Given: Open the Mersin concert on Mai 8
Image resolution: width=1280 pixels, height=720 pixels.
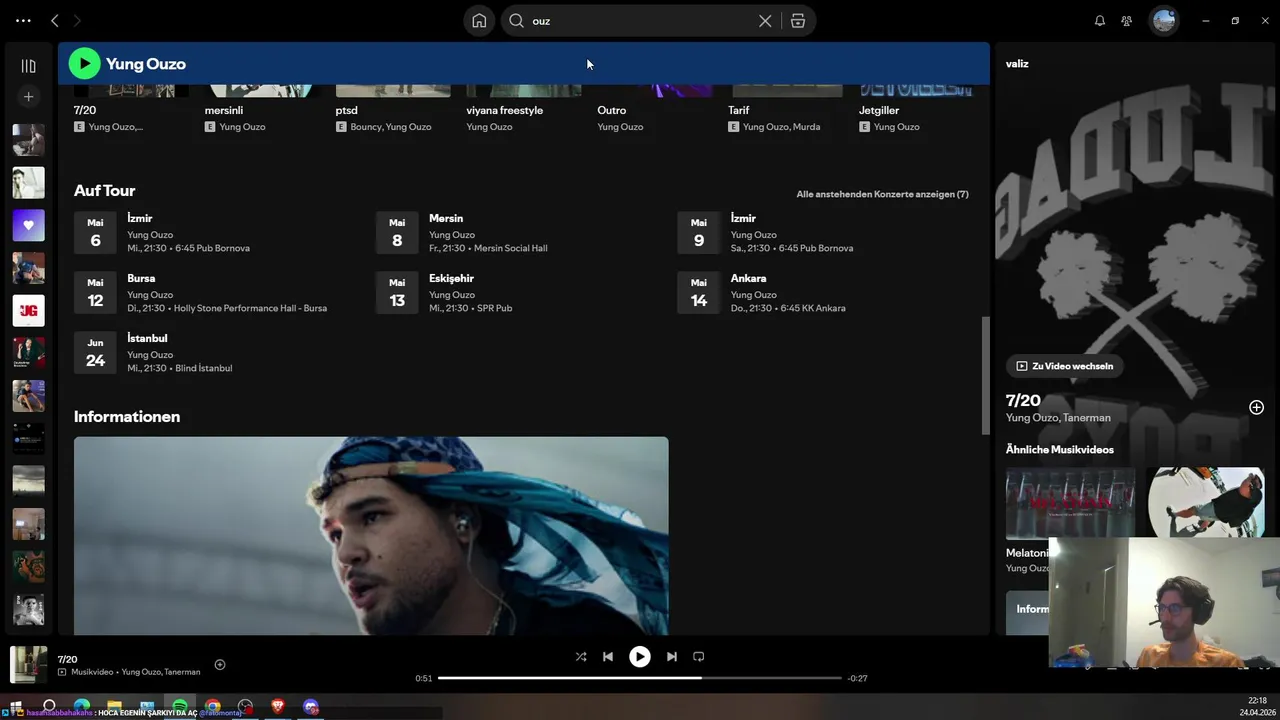Looking at the screenshot, I should pyautogui.click(x=520, y=233).
